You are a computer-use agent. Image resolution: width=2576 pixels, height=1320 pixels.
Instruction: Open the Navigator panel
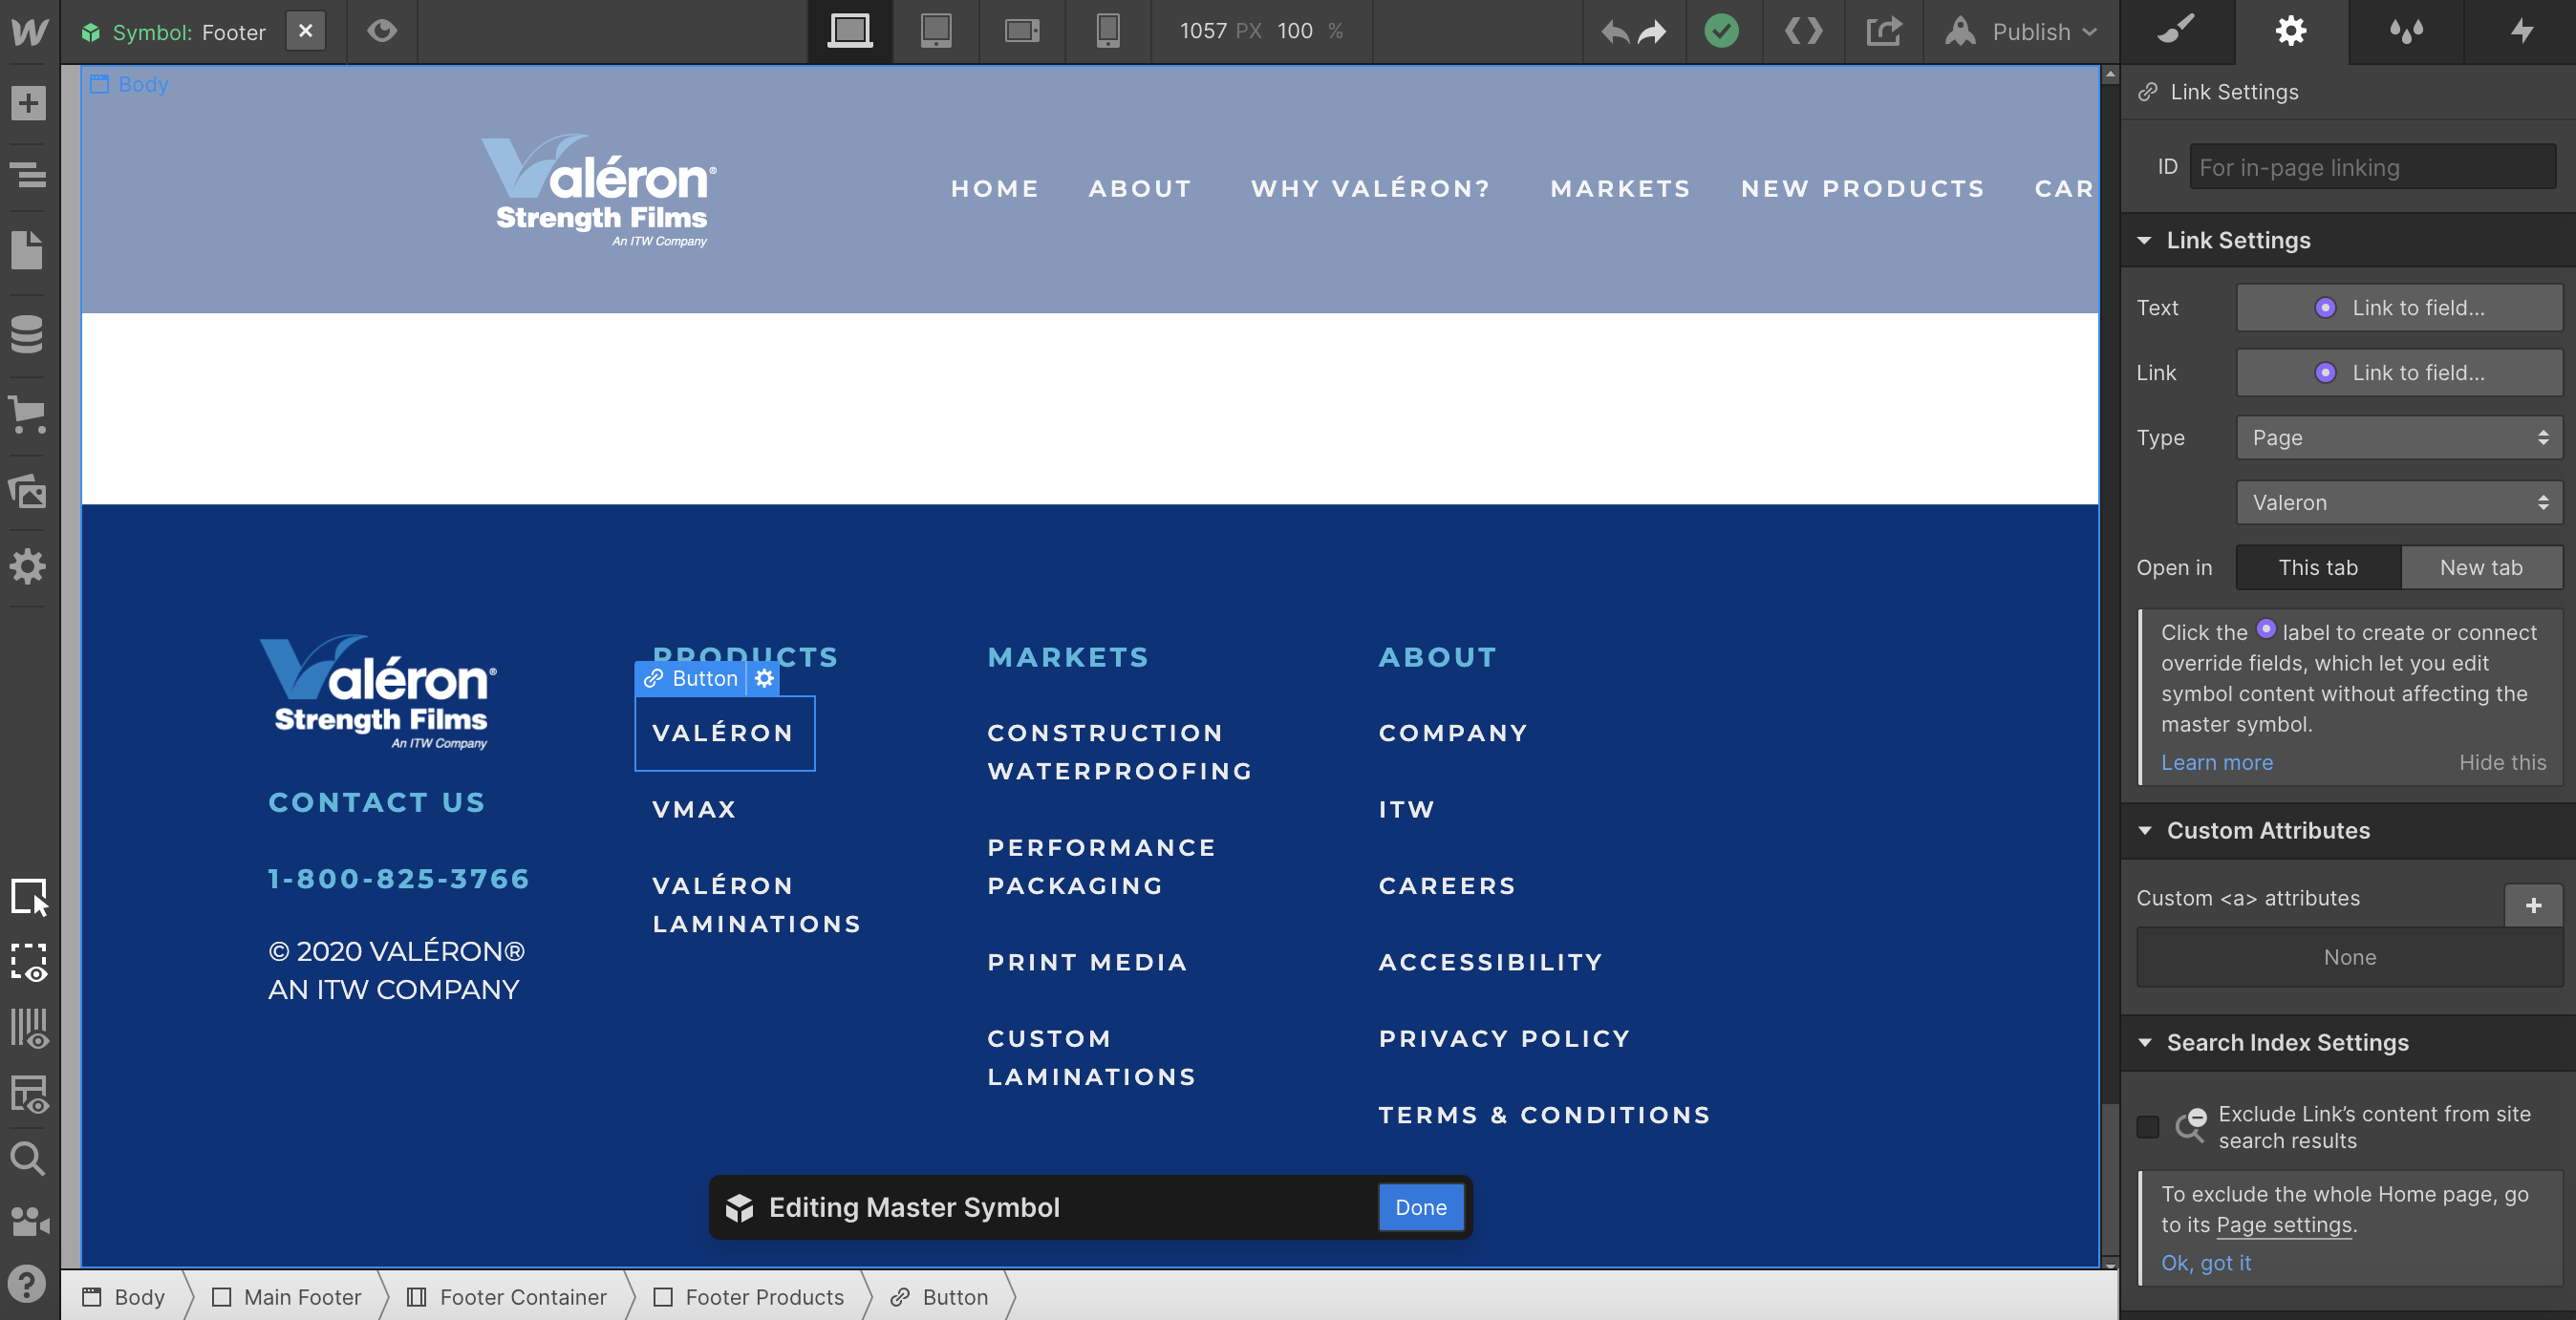pyautogui.click(x=28, y=175)
